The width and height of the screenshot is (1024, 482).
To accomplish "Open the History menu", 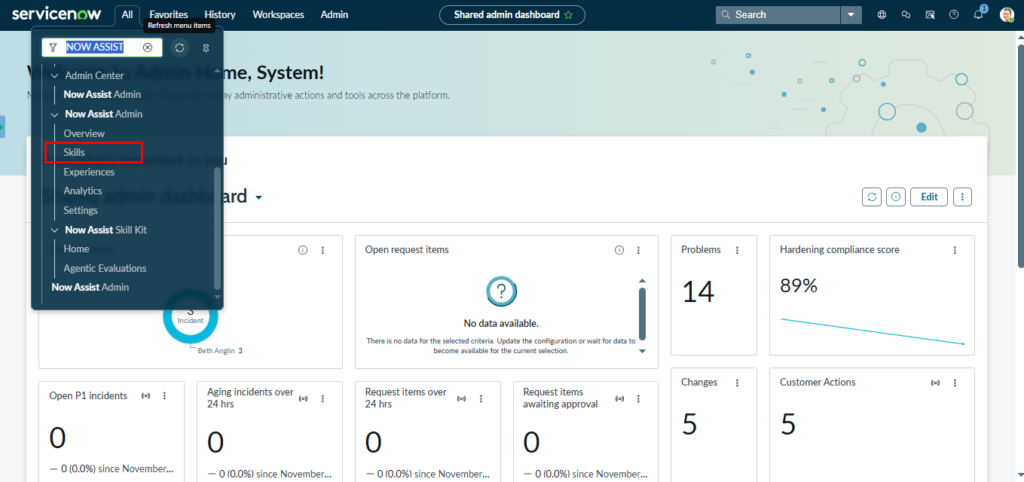I will 220,15.
